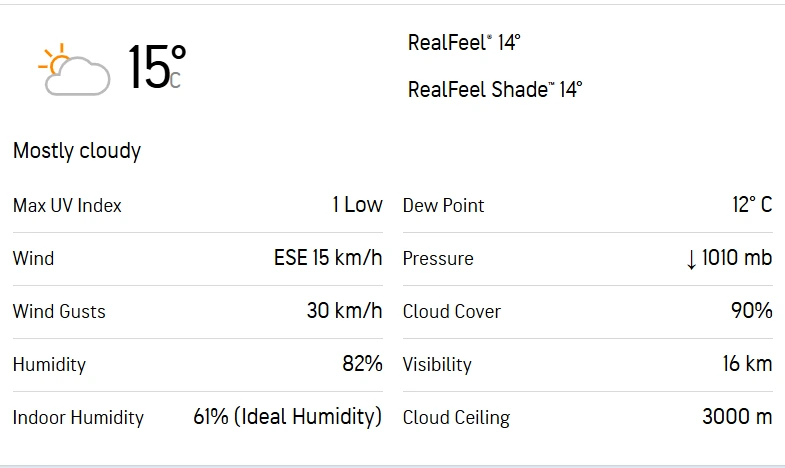This screenshot has width=785, height=468.
Task: Click the ESE 15 km/h wind value
Action: [x=328, y=258]
